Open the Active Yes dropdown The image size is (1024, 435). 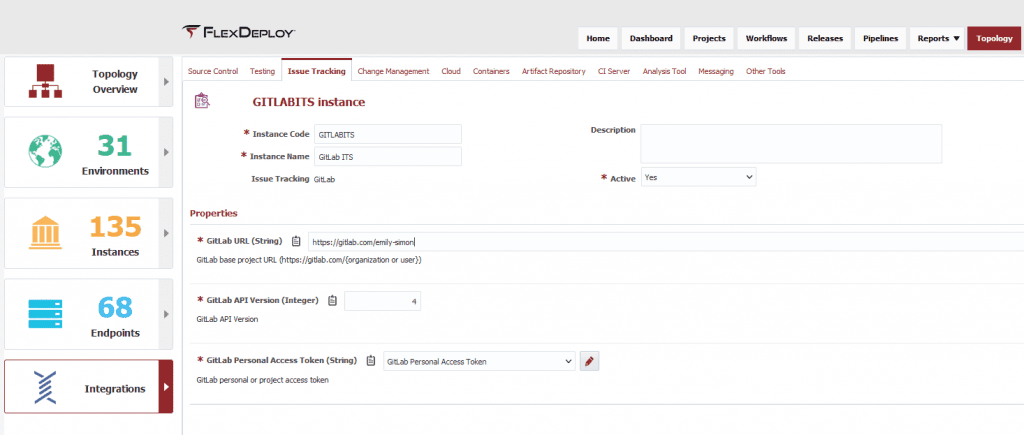click(x=698, y=177)
